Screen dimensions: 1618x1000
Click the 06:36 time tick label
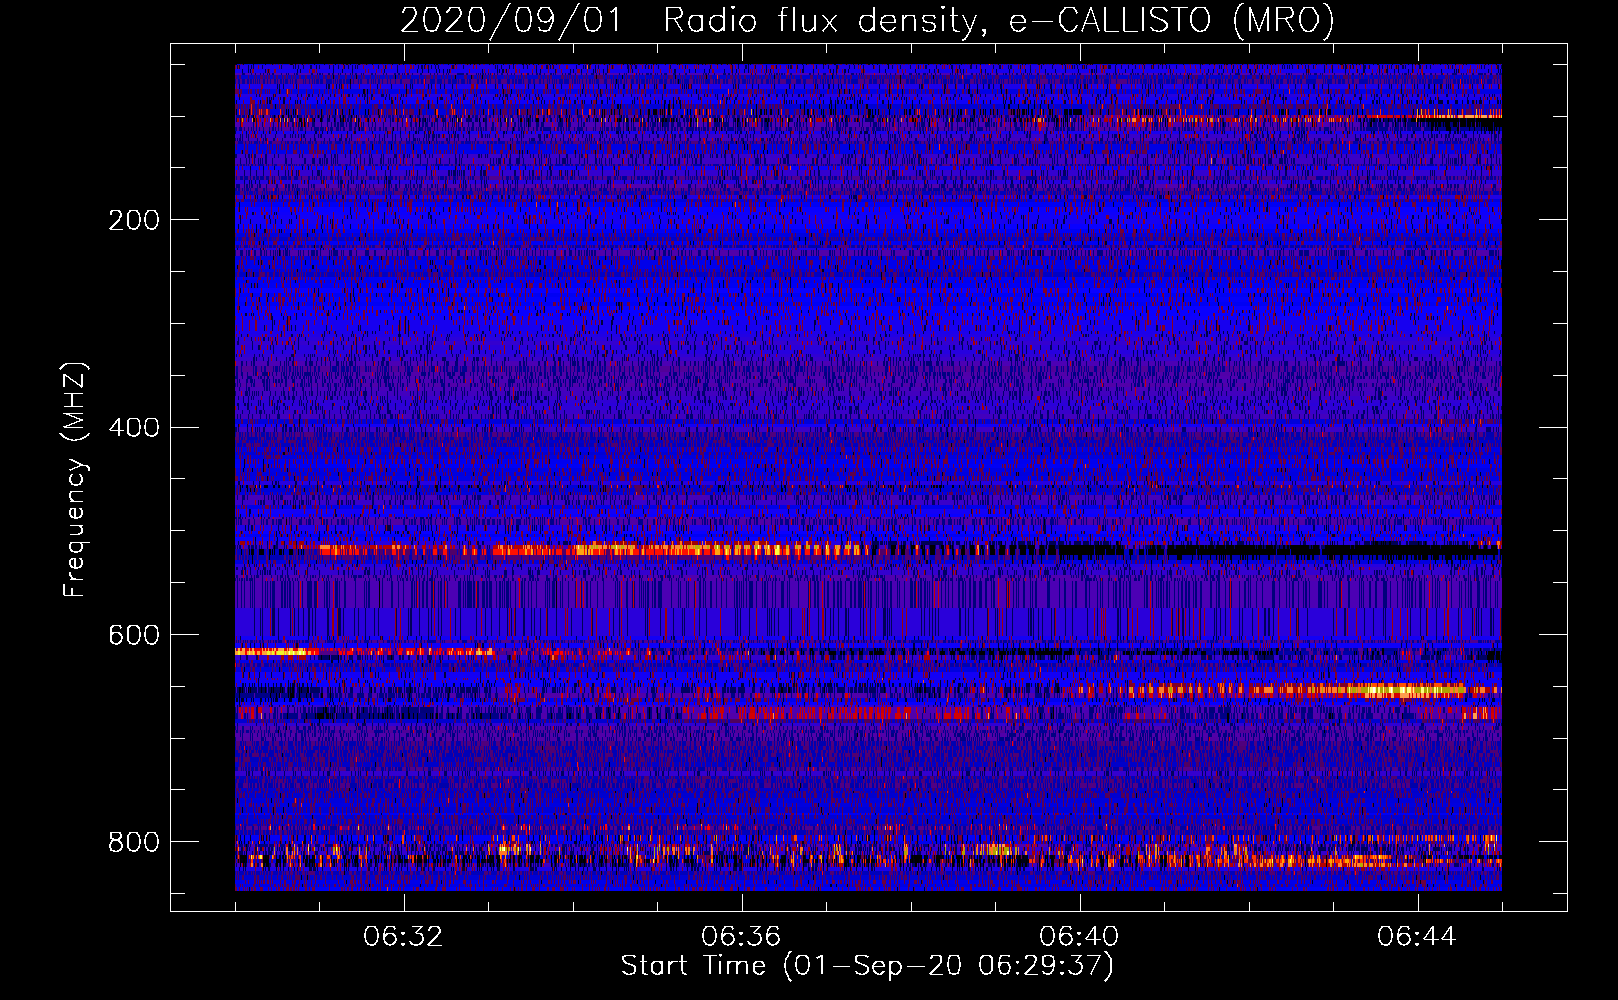click(x=741, y=937)
